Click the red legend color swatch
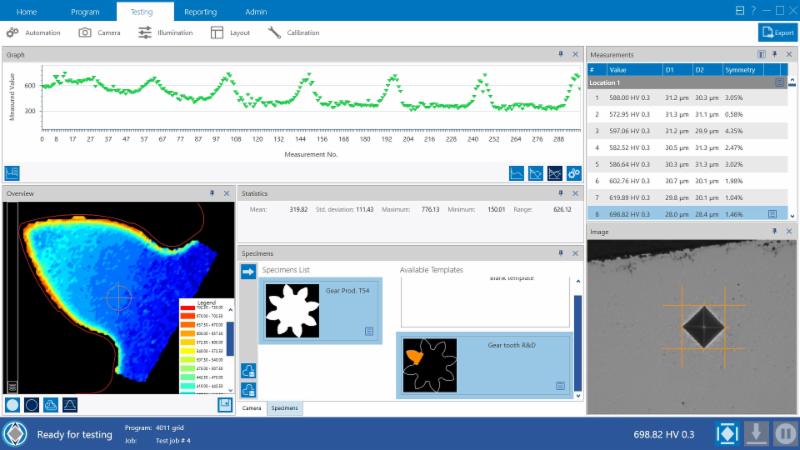 [x=187, y=308]
